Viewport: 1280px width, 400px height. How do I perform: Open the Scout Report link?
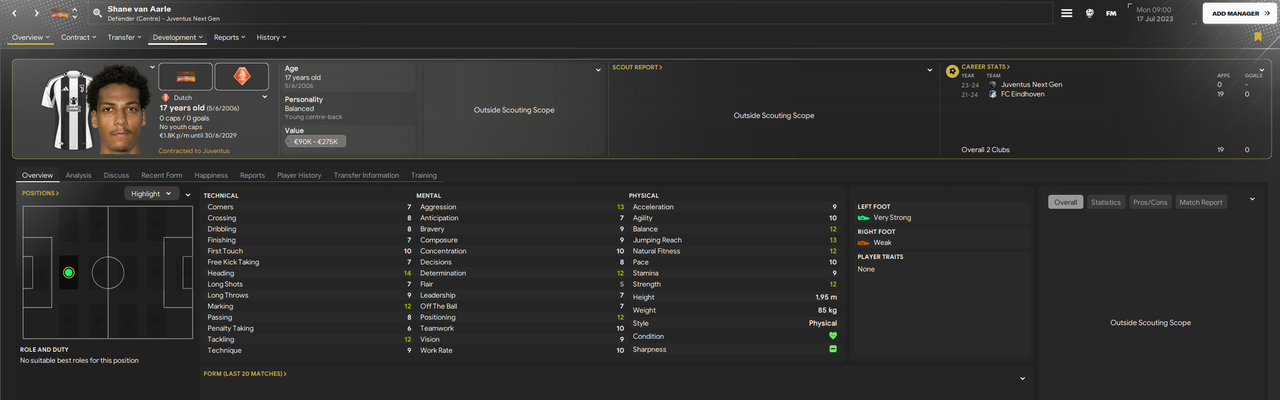[637, 67]
